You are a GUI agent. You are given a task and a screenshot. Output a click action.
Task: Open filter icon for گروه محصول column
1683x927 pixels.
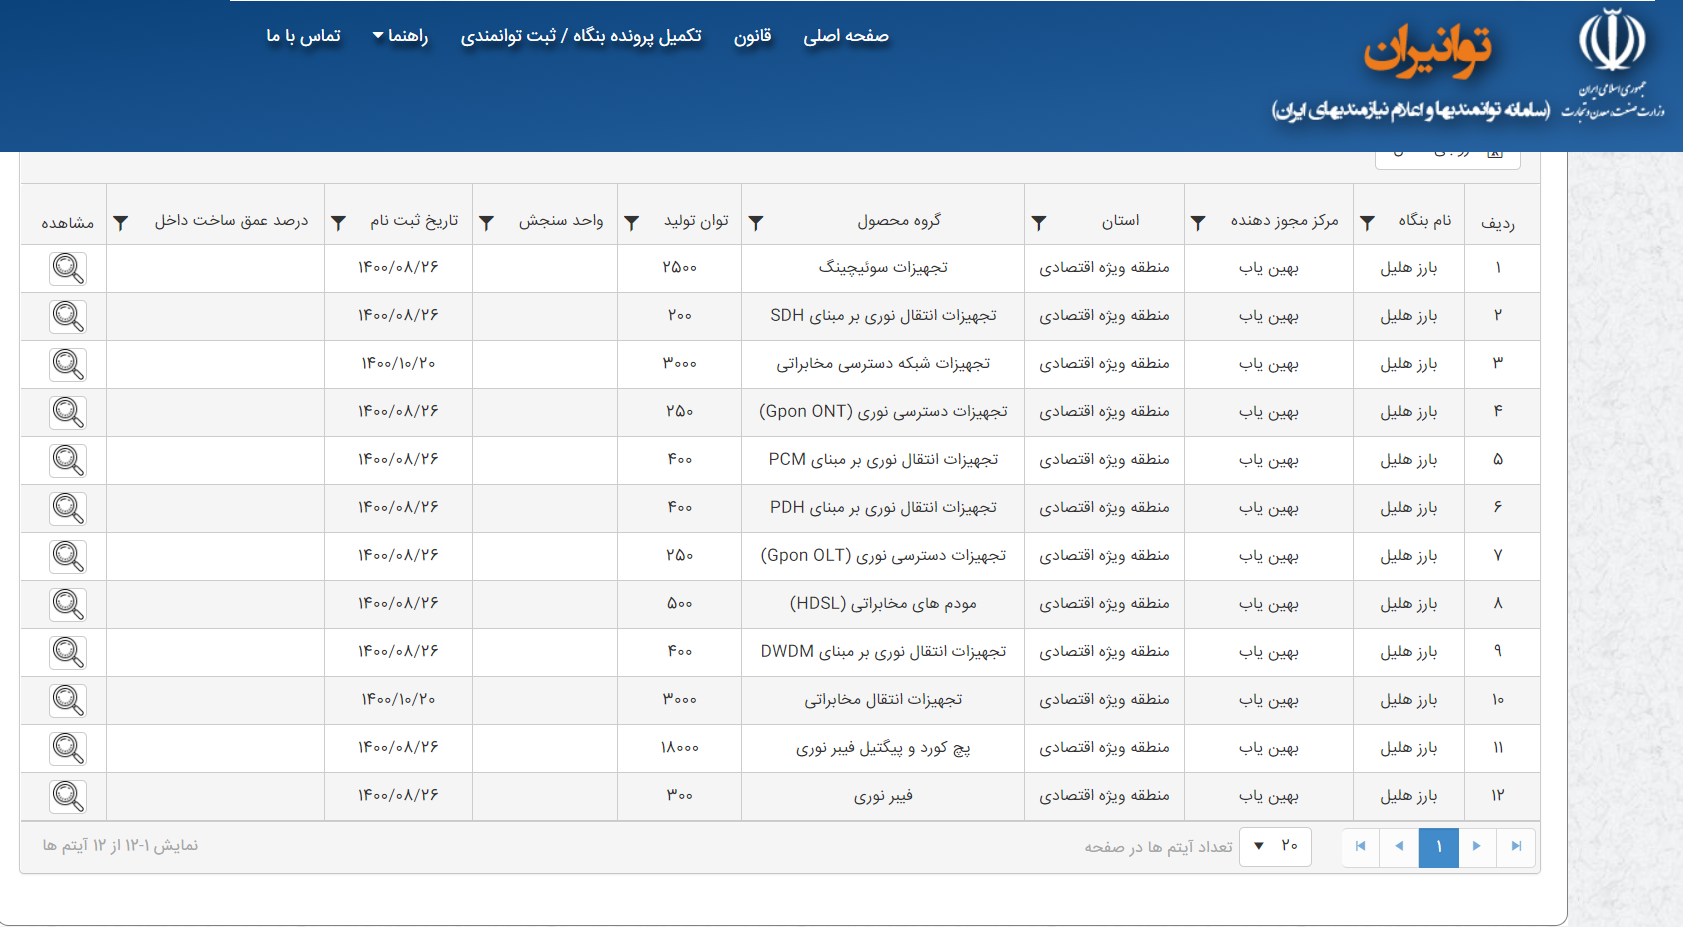(756, 223)
